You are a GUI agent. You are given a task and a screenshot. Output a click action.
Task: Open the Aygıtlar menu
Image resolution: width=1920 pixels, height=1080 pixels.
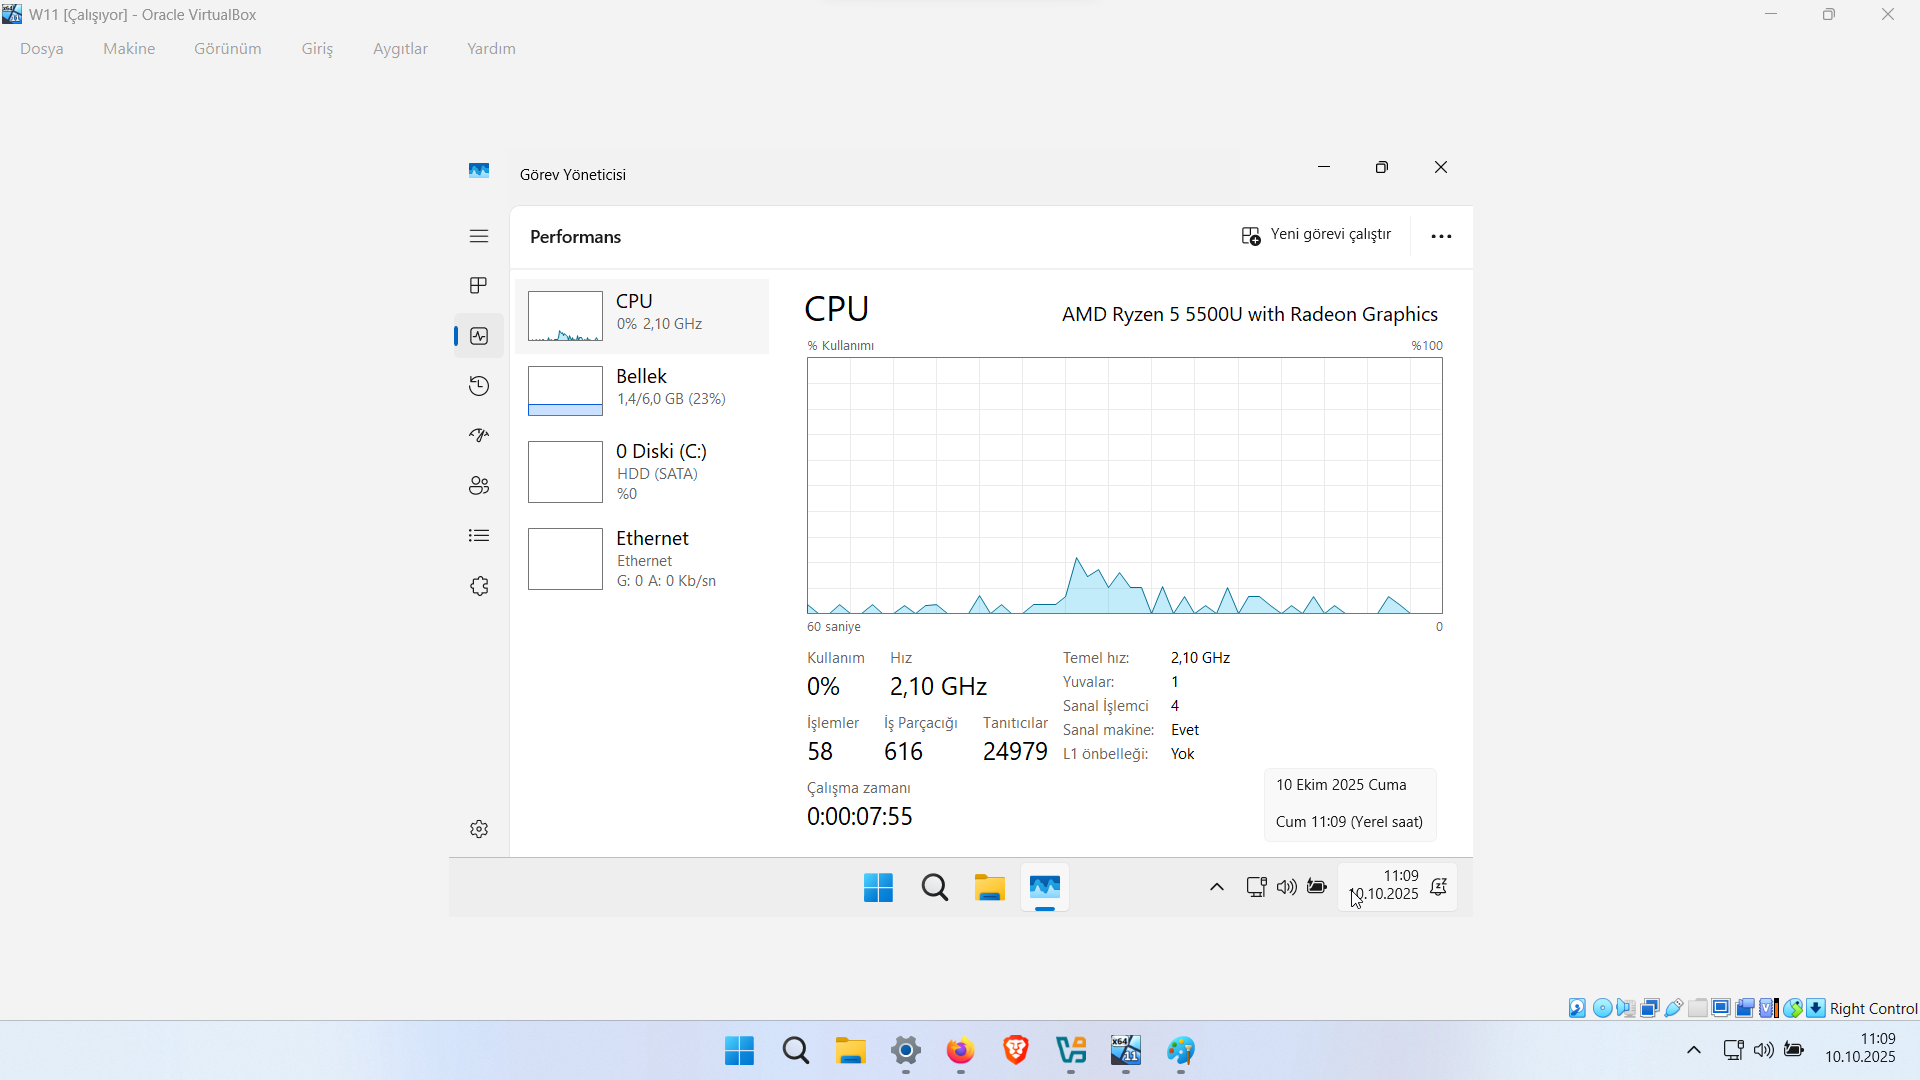(x=400, y=49)
